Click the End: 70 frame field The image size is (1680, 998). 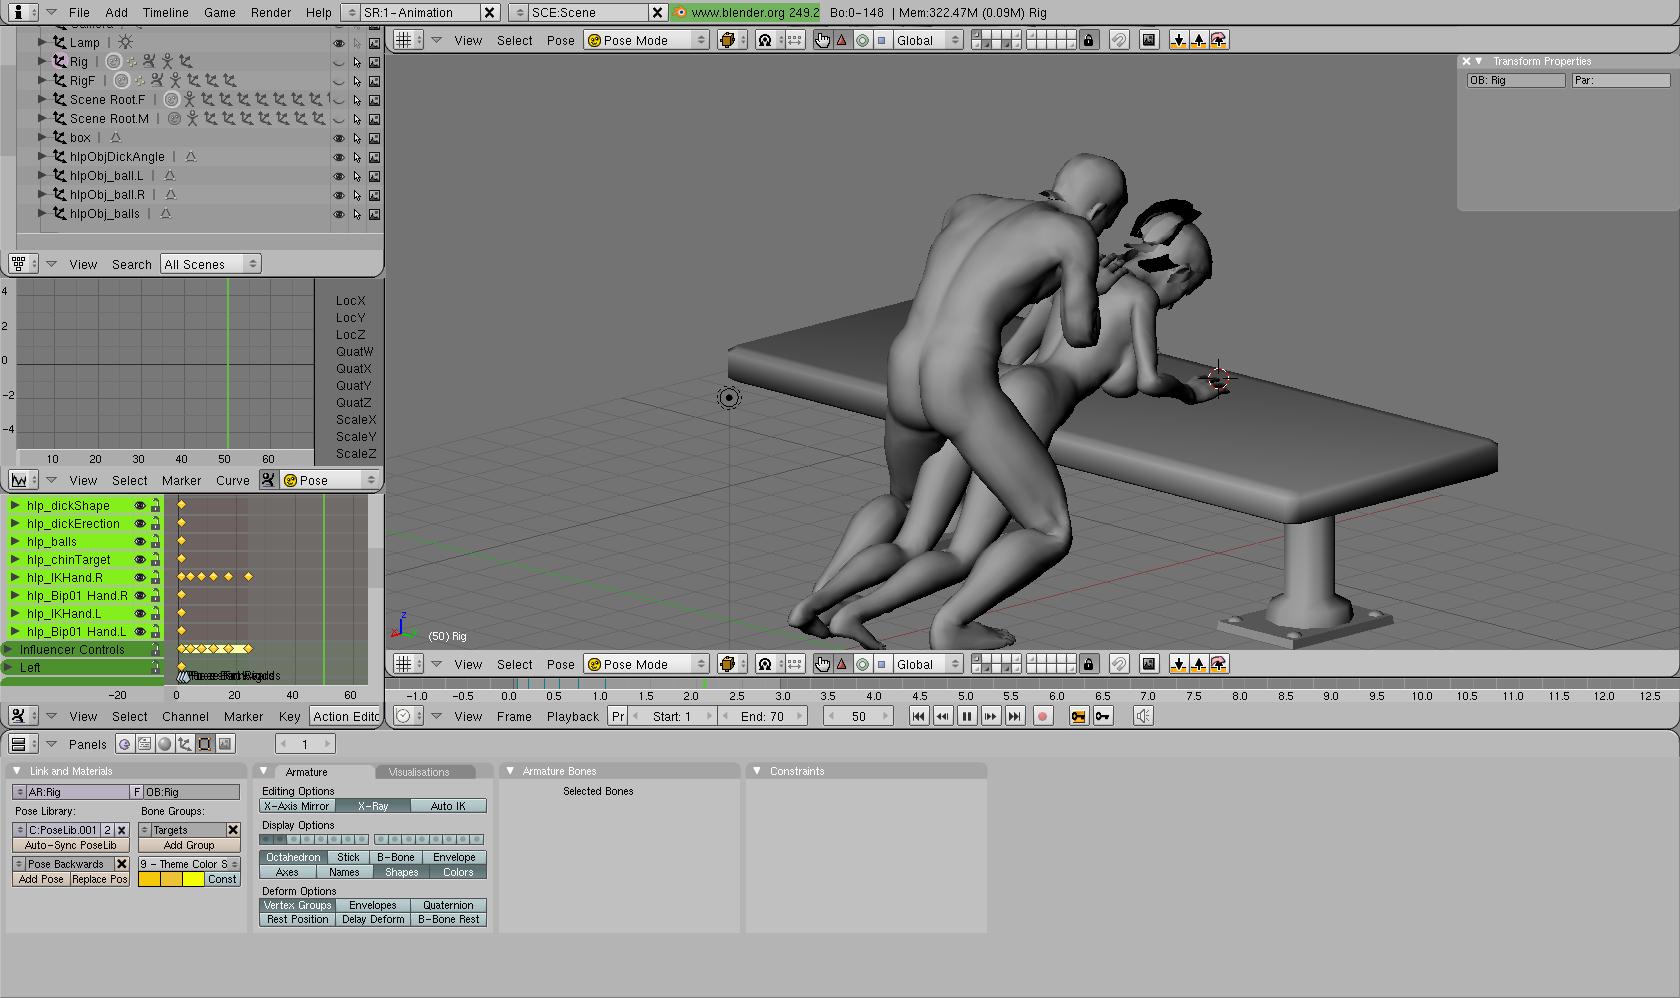(x=762, y=716)
